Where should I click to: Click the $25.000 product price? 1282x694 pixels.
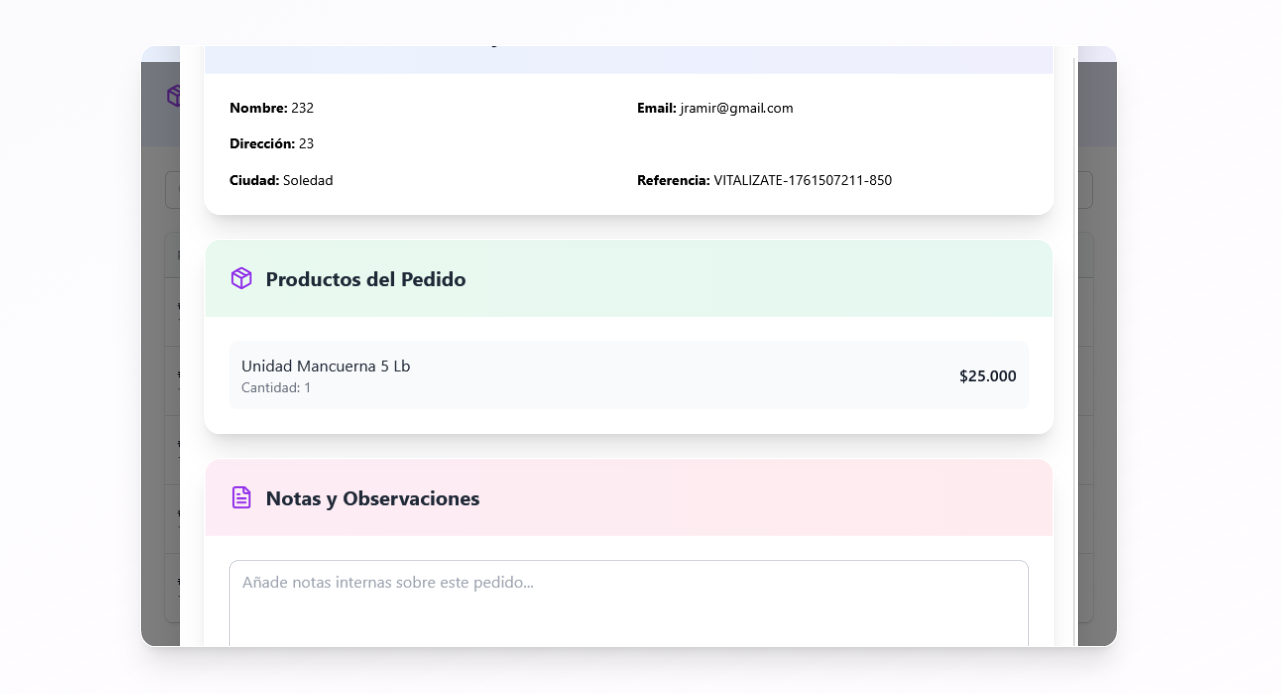[x=987, y=376]
